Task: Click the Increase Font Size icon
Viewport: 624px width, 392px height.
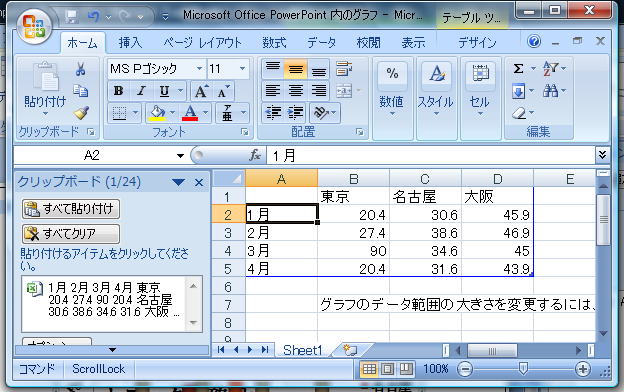Action: (x=201, y=92)
